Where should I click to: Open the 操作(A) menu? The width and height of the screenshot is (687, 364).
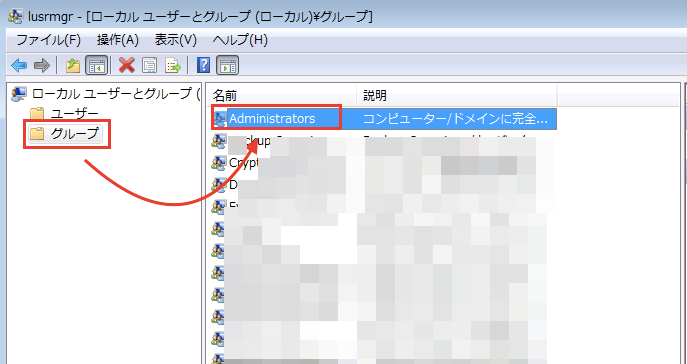118,40
